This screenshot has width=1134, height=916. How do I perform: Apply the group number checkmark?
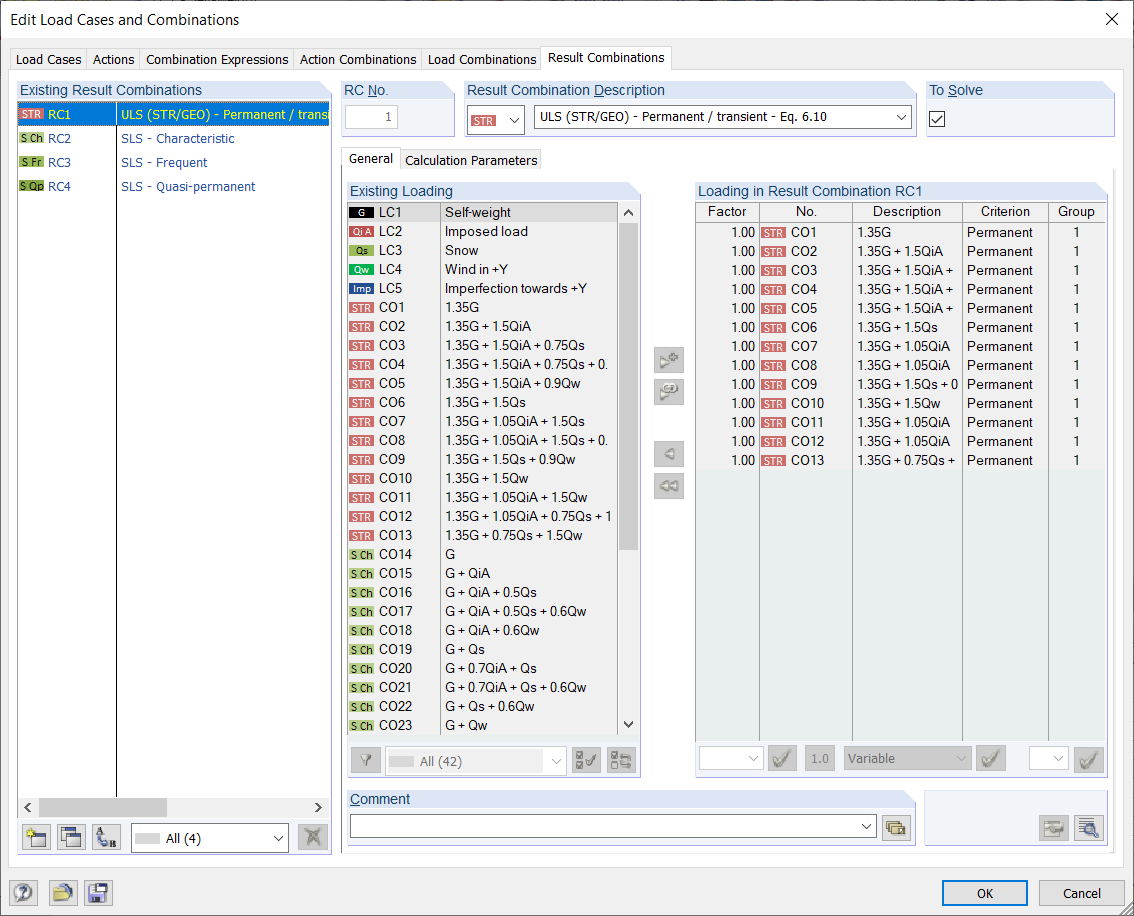pos(1089,759)
